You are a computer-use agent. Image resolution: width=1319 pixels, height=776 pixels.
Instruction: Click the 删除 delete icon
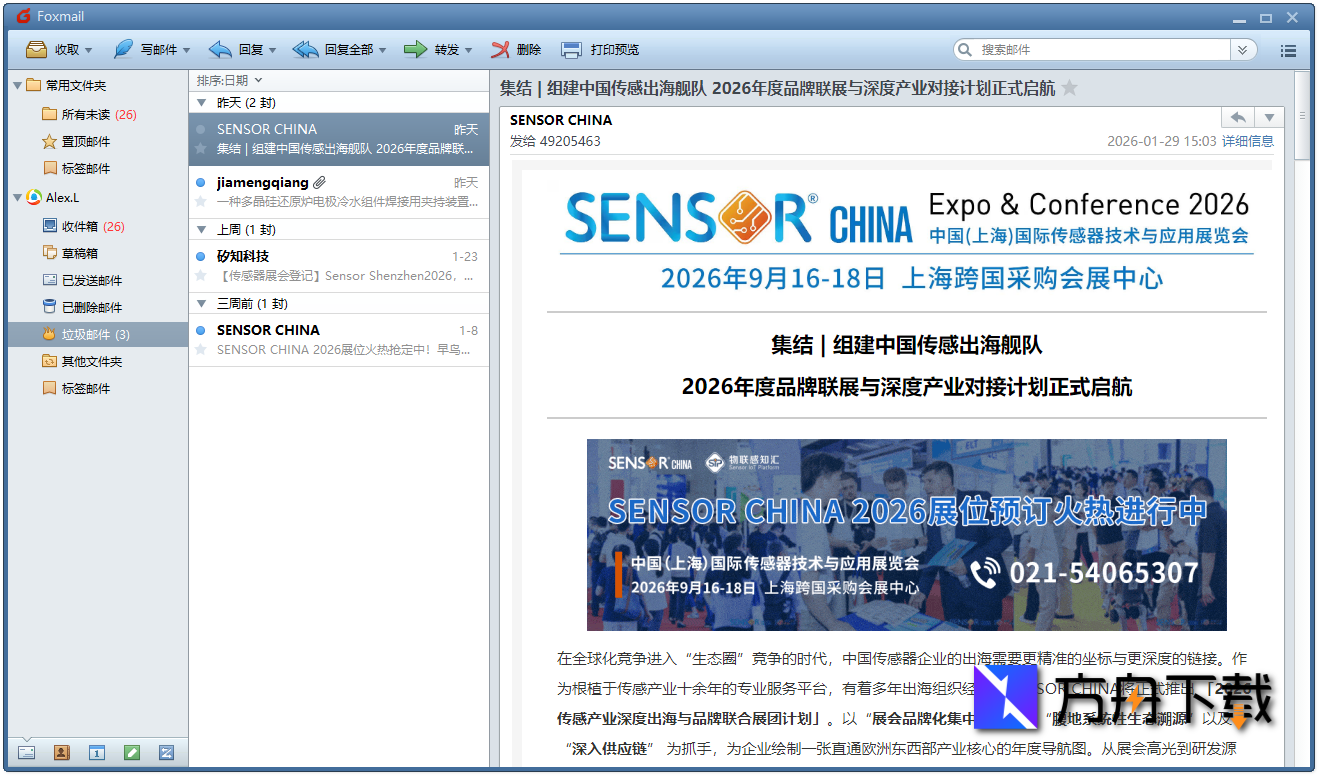tap(500, 48)
